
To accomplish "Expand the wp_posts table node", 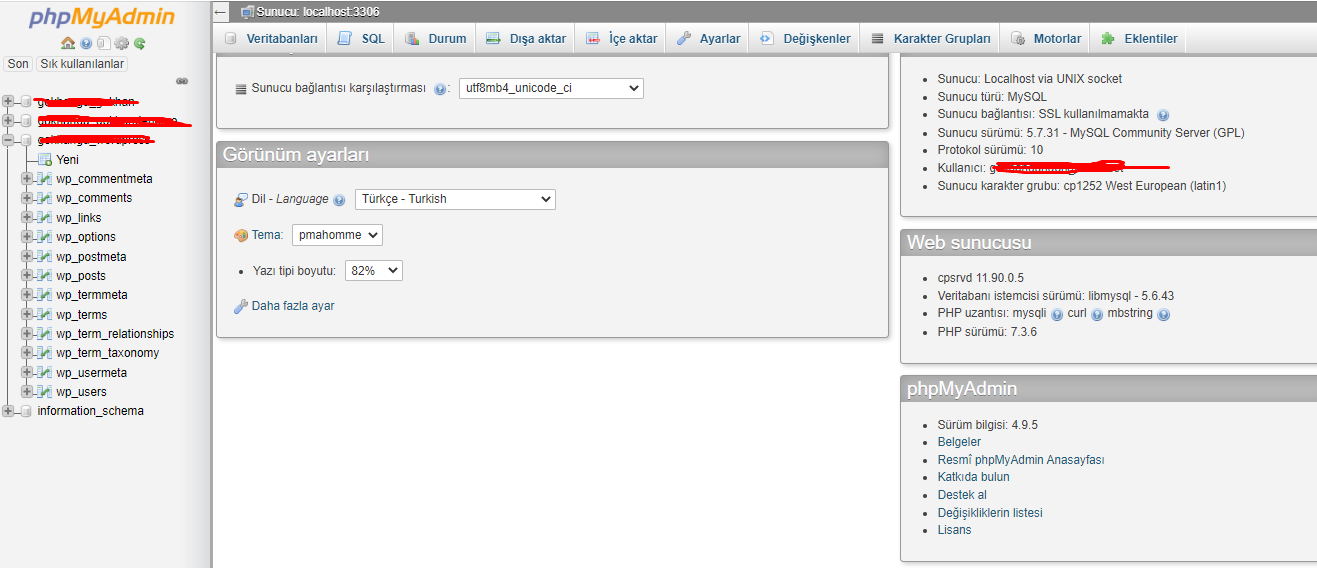I will (27, 276).
